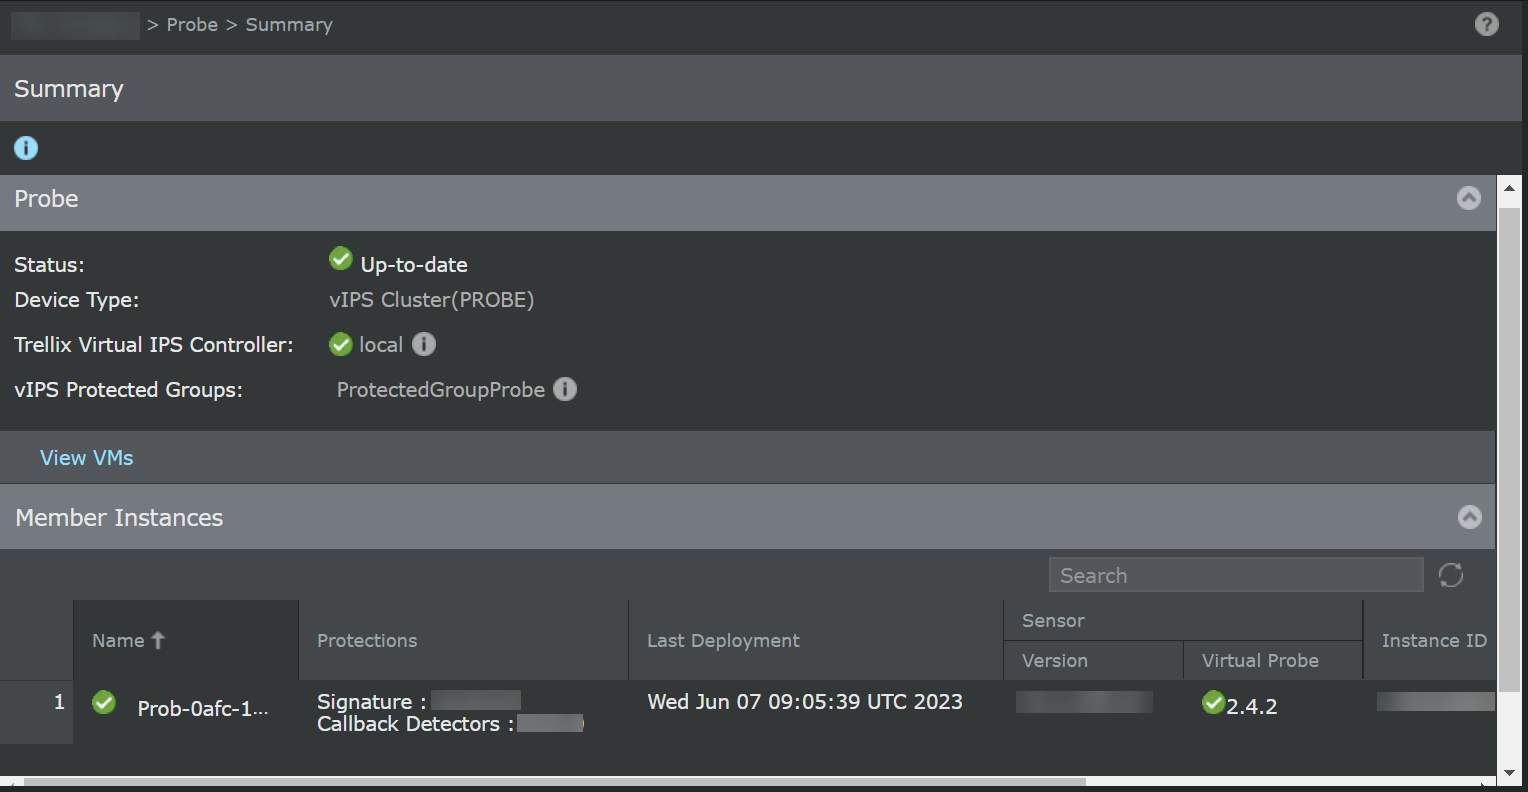Click the green check beside local controller
The image size is (1528, 792).
341,344
